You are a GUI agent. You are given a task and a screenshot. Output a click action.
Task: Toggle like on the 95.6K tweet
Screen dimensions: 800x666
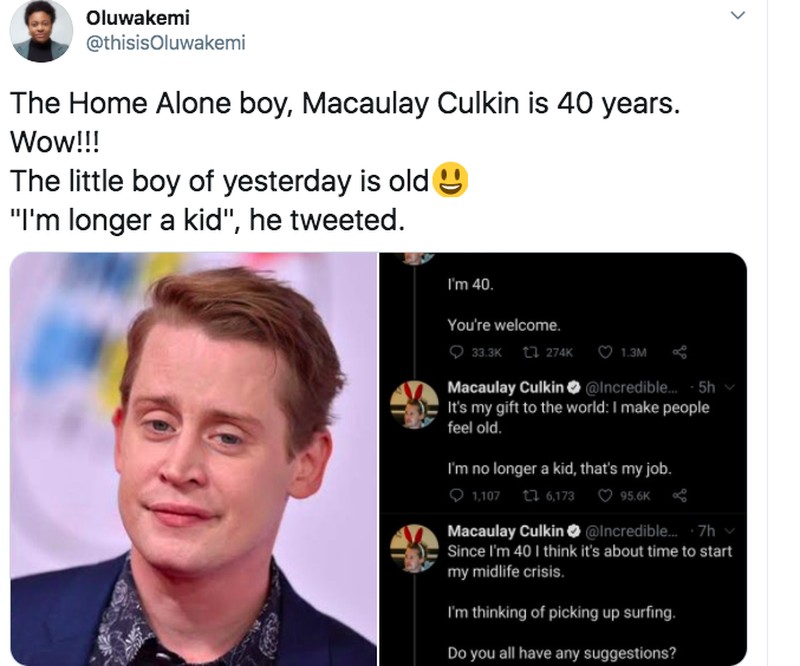pyautogui.click(x=606, y=496)
